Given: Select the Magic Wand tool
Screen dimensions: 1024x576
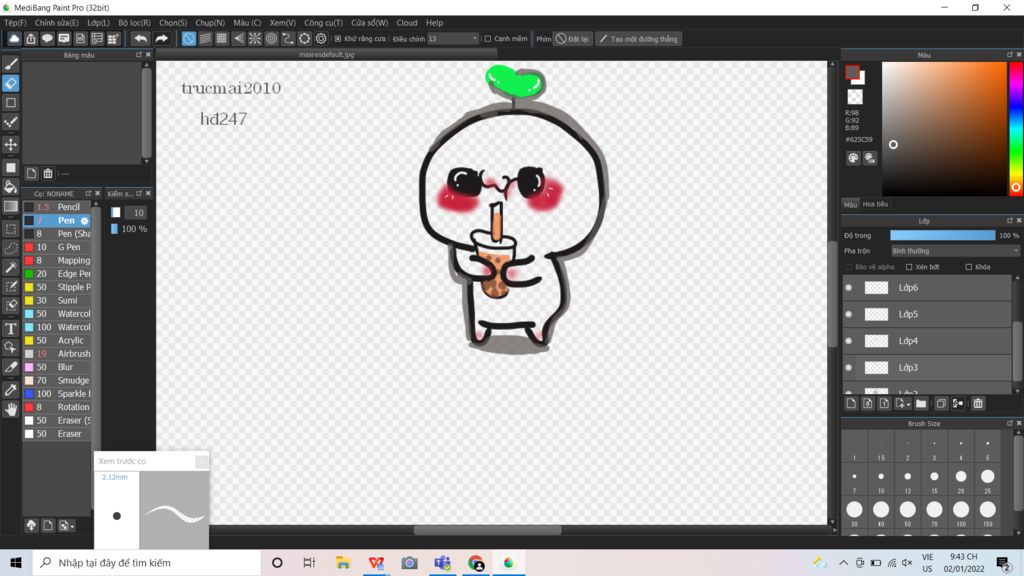Looking at the screenshot, I should [11, 268].
